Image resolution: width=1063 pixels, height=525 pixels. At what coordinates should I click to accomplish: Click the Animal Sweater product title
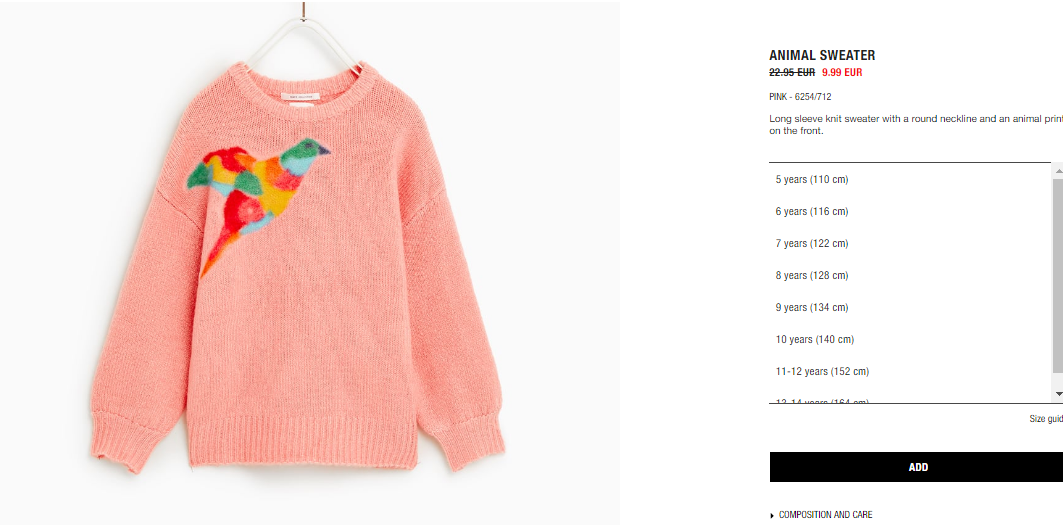click(822, 56)
